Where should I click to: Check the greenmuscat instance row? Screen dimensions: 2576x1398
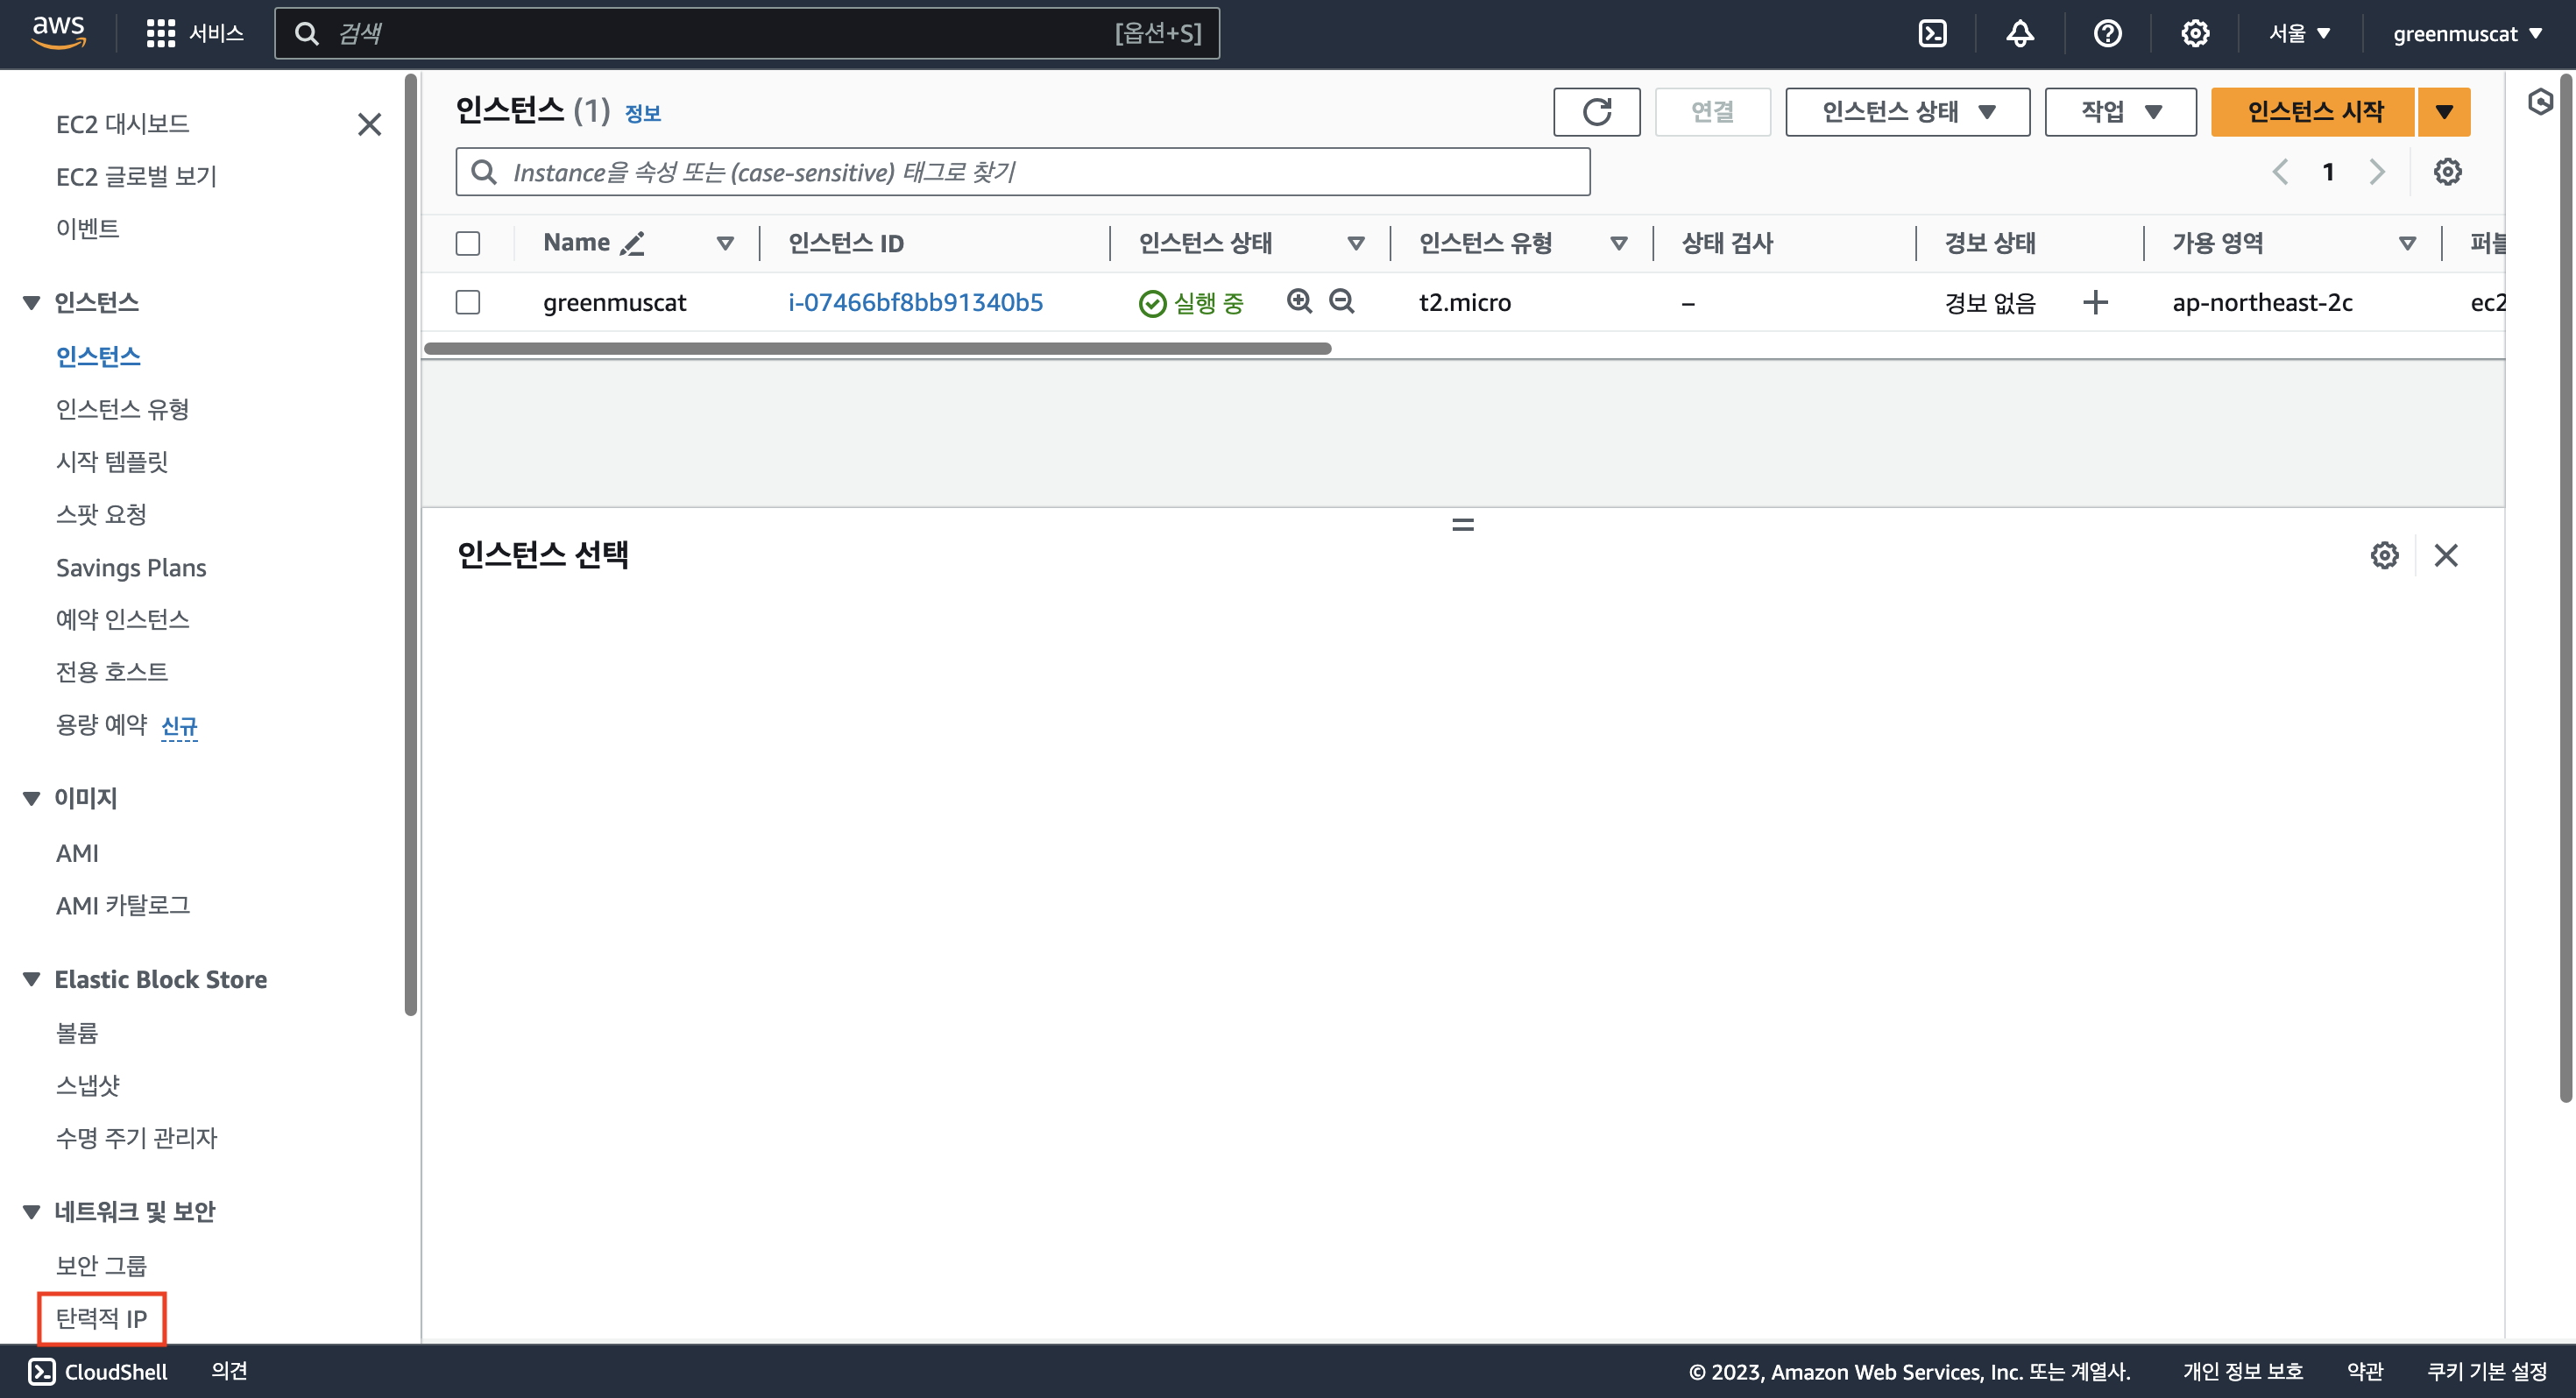468,302
